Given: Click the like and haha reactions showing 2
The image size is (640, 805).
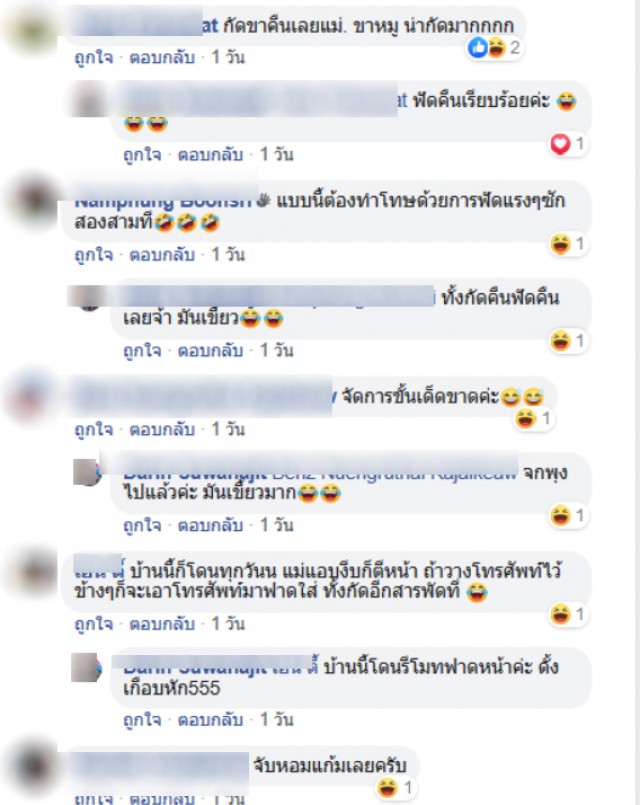Looking at the screenshot, I should point(494,48).
